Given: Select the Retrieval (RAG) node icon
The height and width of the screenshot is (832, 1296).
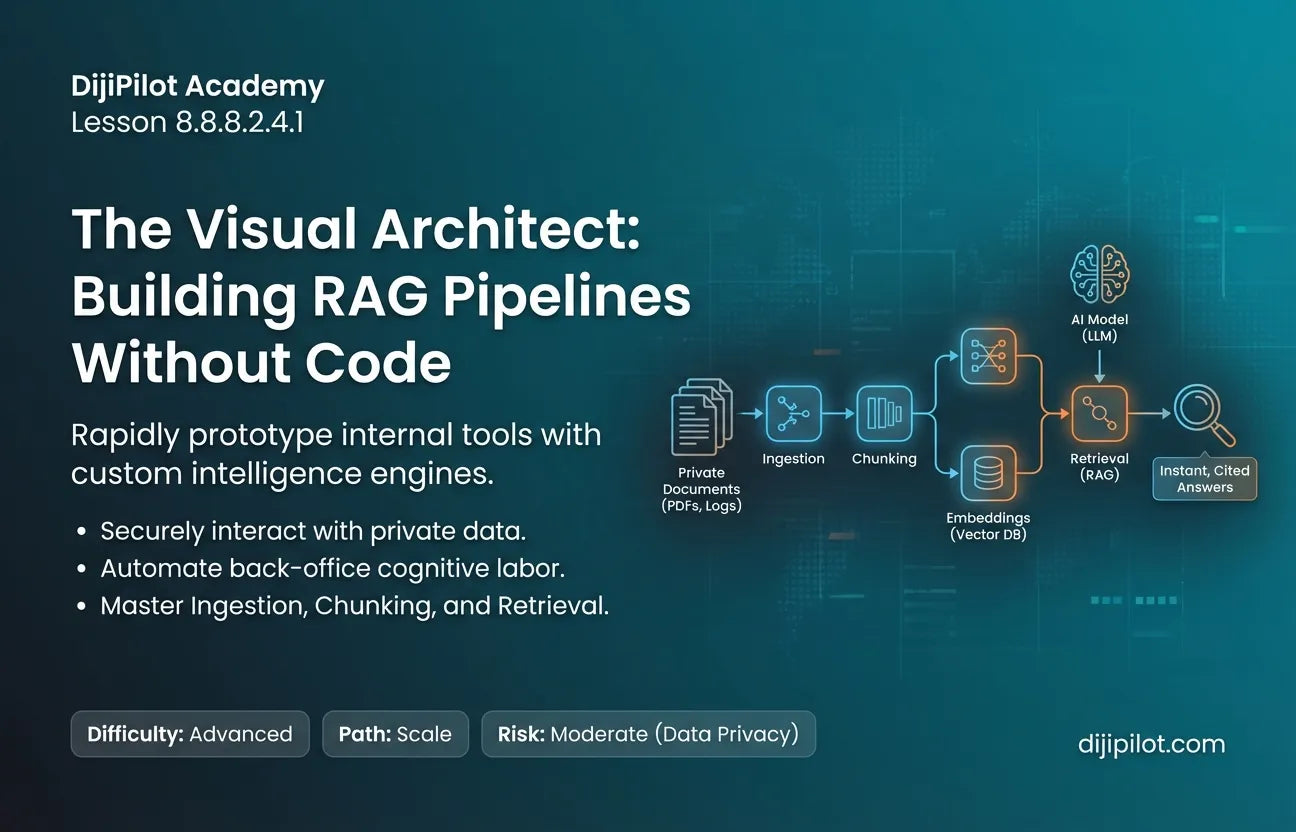Looking at the screenshot, I should [x=1100, y=414].
